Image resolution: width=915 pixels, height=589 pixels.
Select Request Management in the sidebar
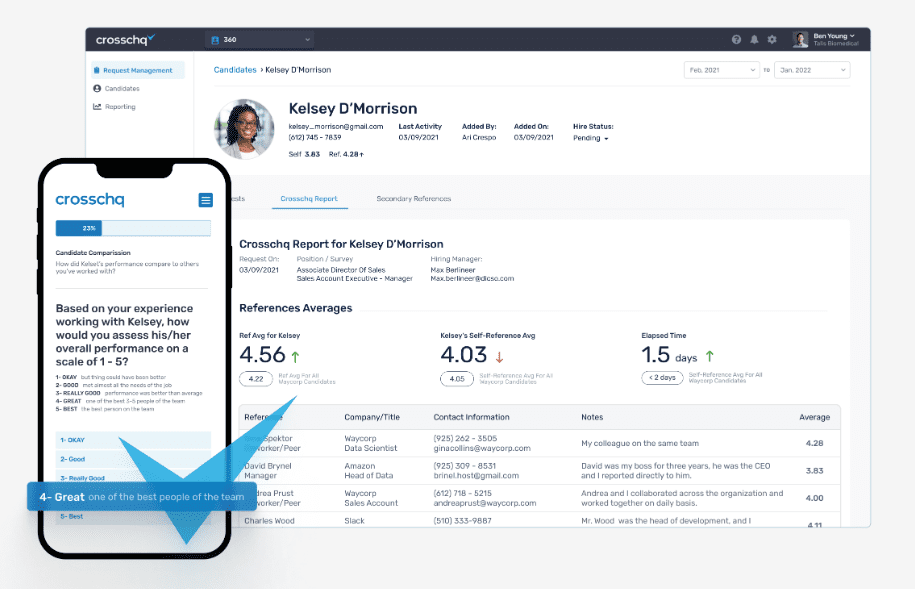pos(138,70)
